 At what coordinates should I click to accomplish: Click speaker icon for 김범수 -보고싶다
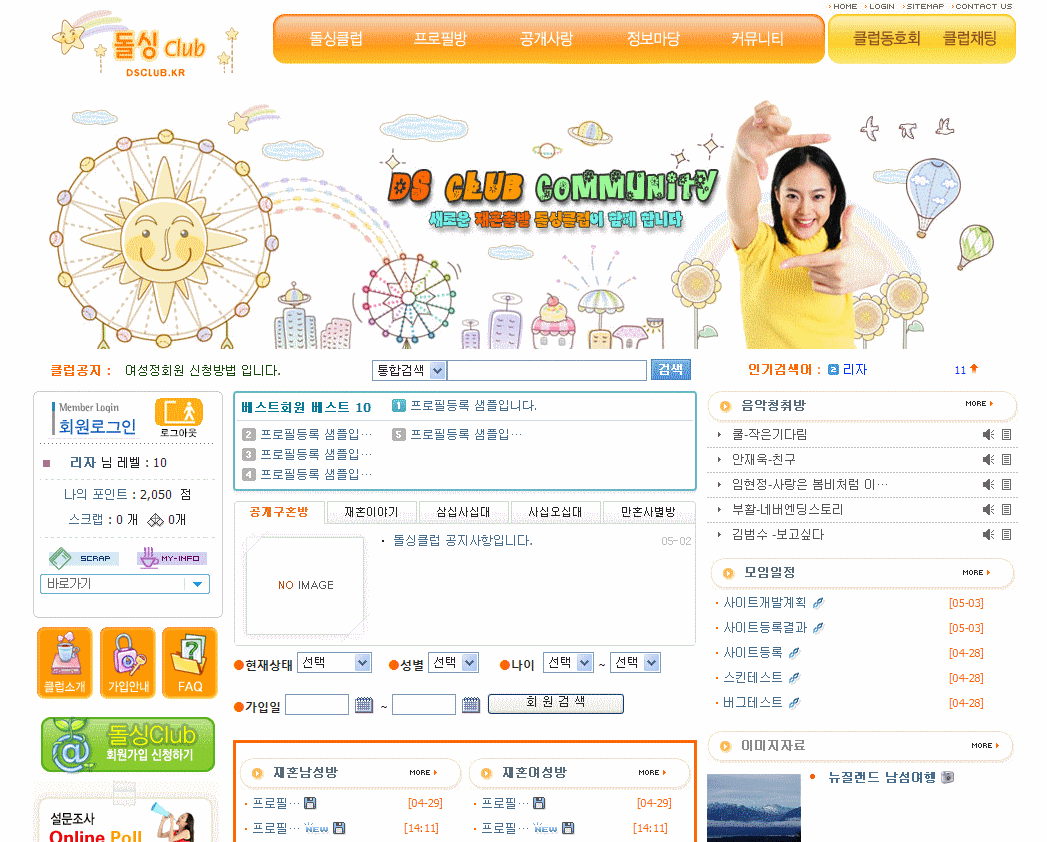point(988,534)
